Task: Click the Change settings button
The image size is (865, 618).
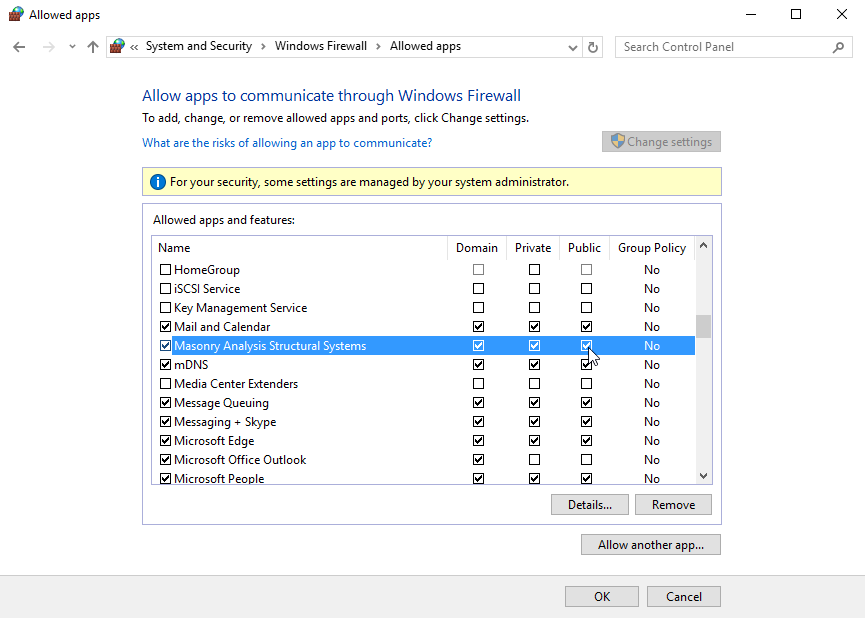Action: [x=661, y=142]
